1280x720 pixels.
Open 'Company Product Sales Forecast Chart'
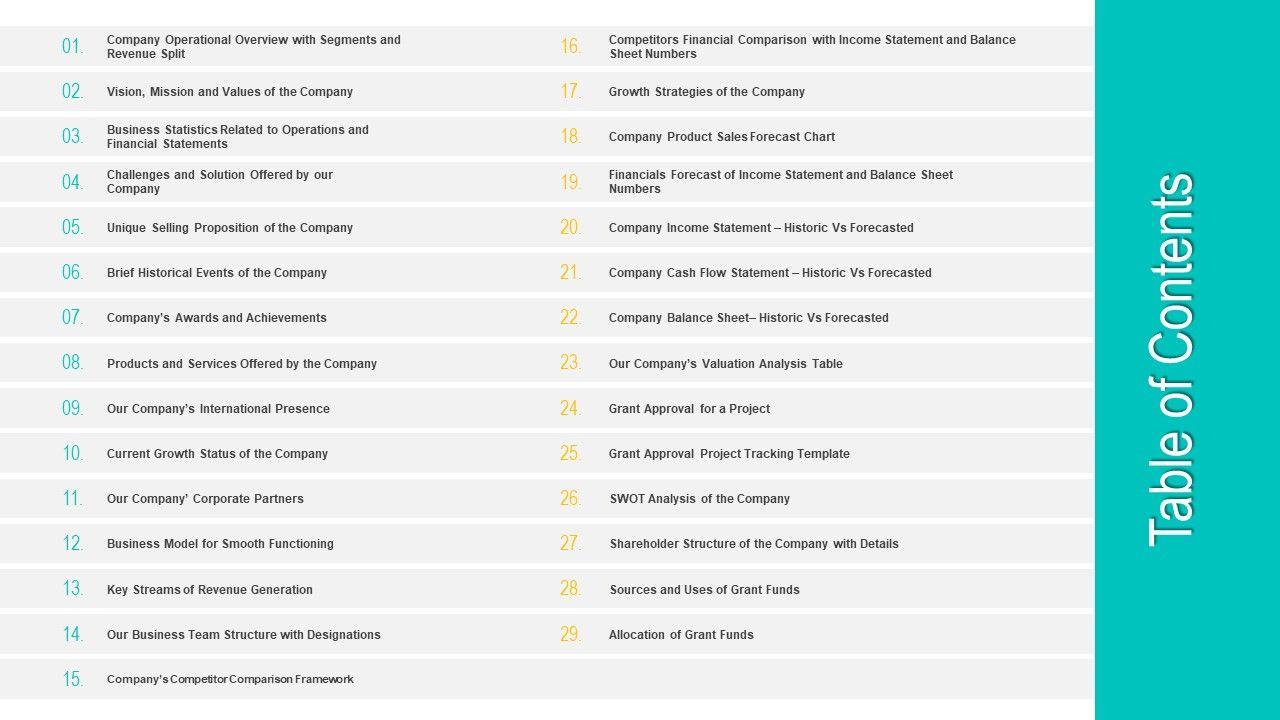[x=721, y=137]
